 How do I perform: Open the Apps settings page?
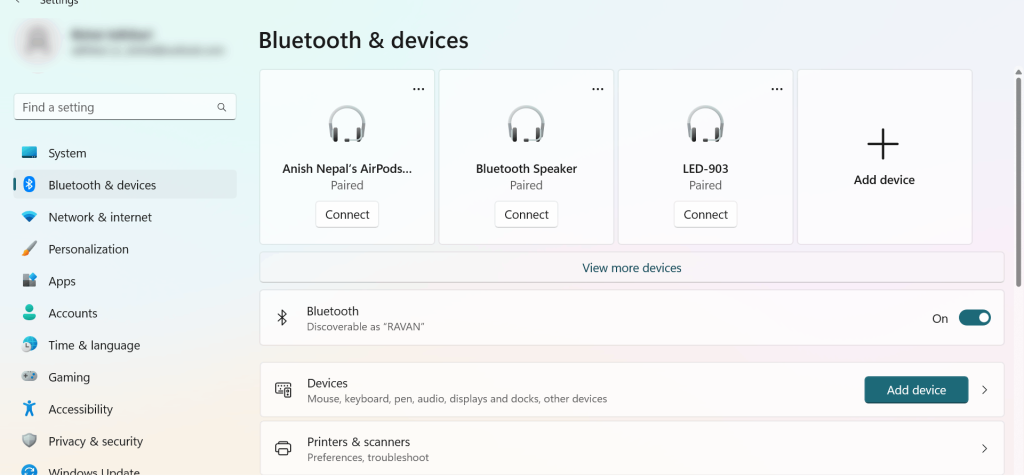(125, 281)
